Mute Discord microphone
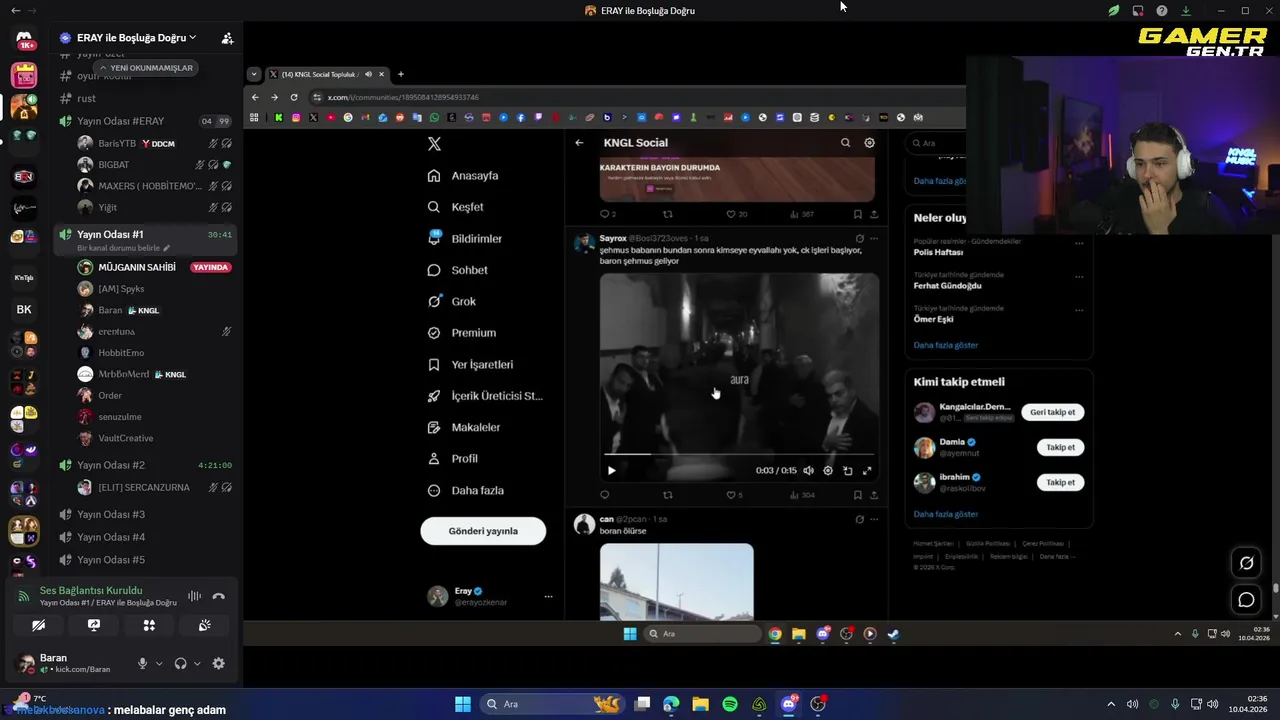 pos(142,663)
